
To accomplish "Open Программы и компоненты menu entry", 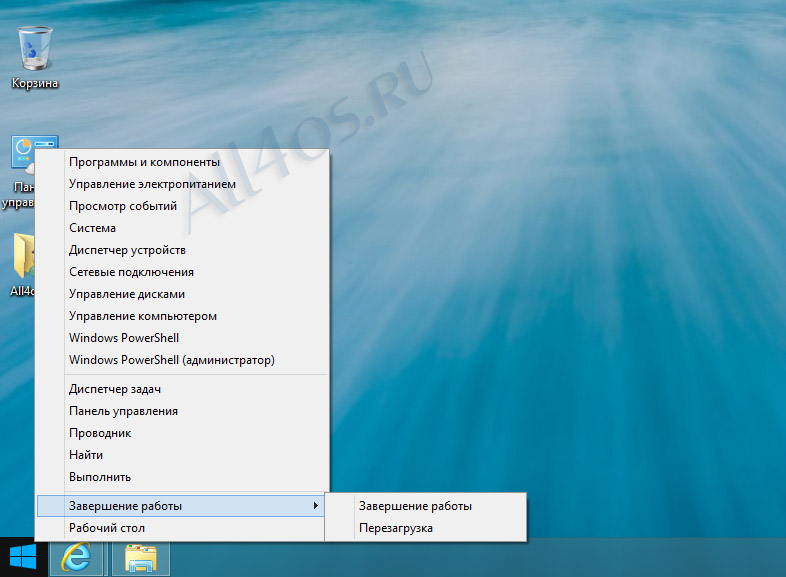I will pyautogui.click(x=182, y=162).
